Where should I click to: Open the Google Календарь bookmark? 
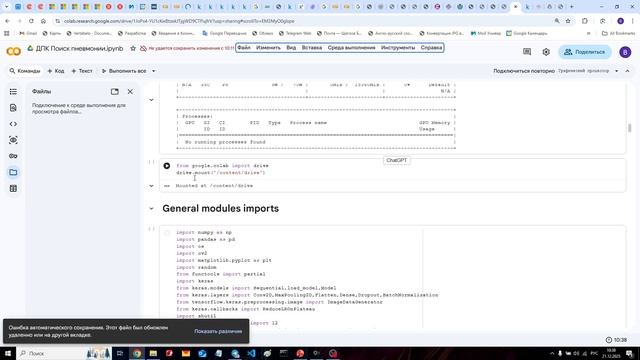coord(527,33)
